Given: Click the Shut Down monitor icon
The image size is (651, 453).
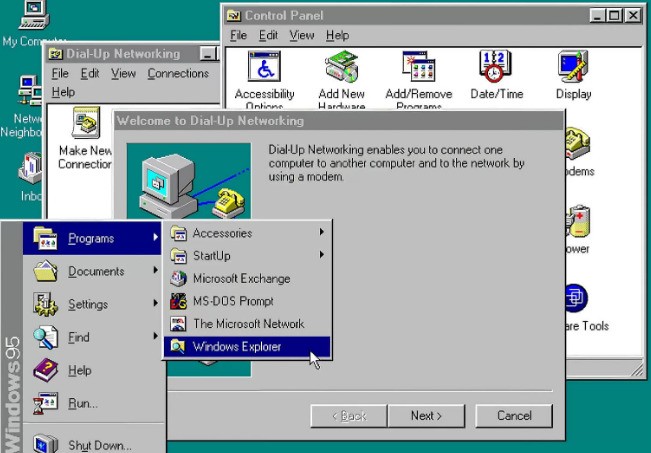Looking at the screenshot, I should coord(45,443).
